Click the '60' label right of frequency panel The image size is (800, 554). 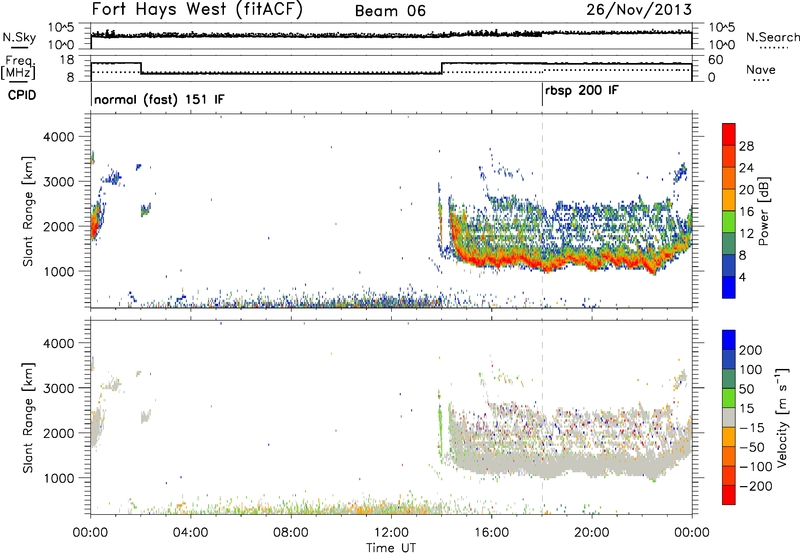pos(716,60)
